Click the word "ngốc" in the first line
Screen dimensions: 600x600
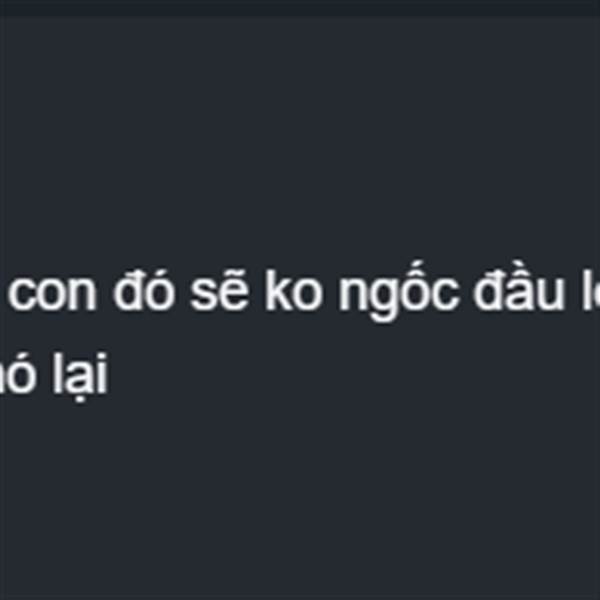[x=398, y=291]
